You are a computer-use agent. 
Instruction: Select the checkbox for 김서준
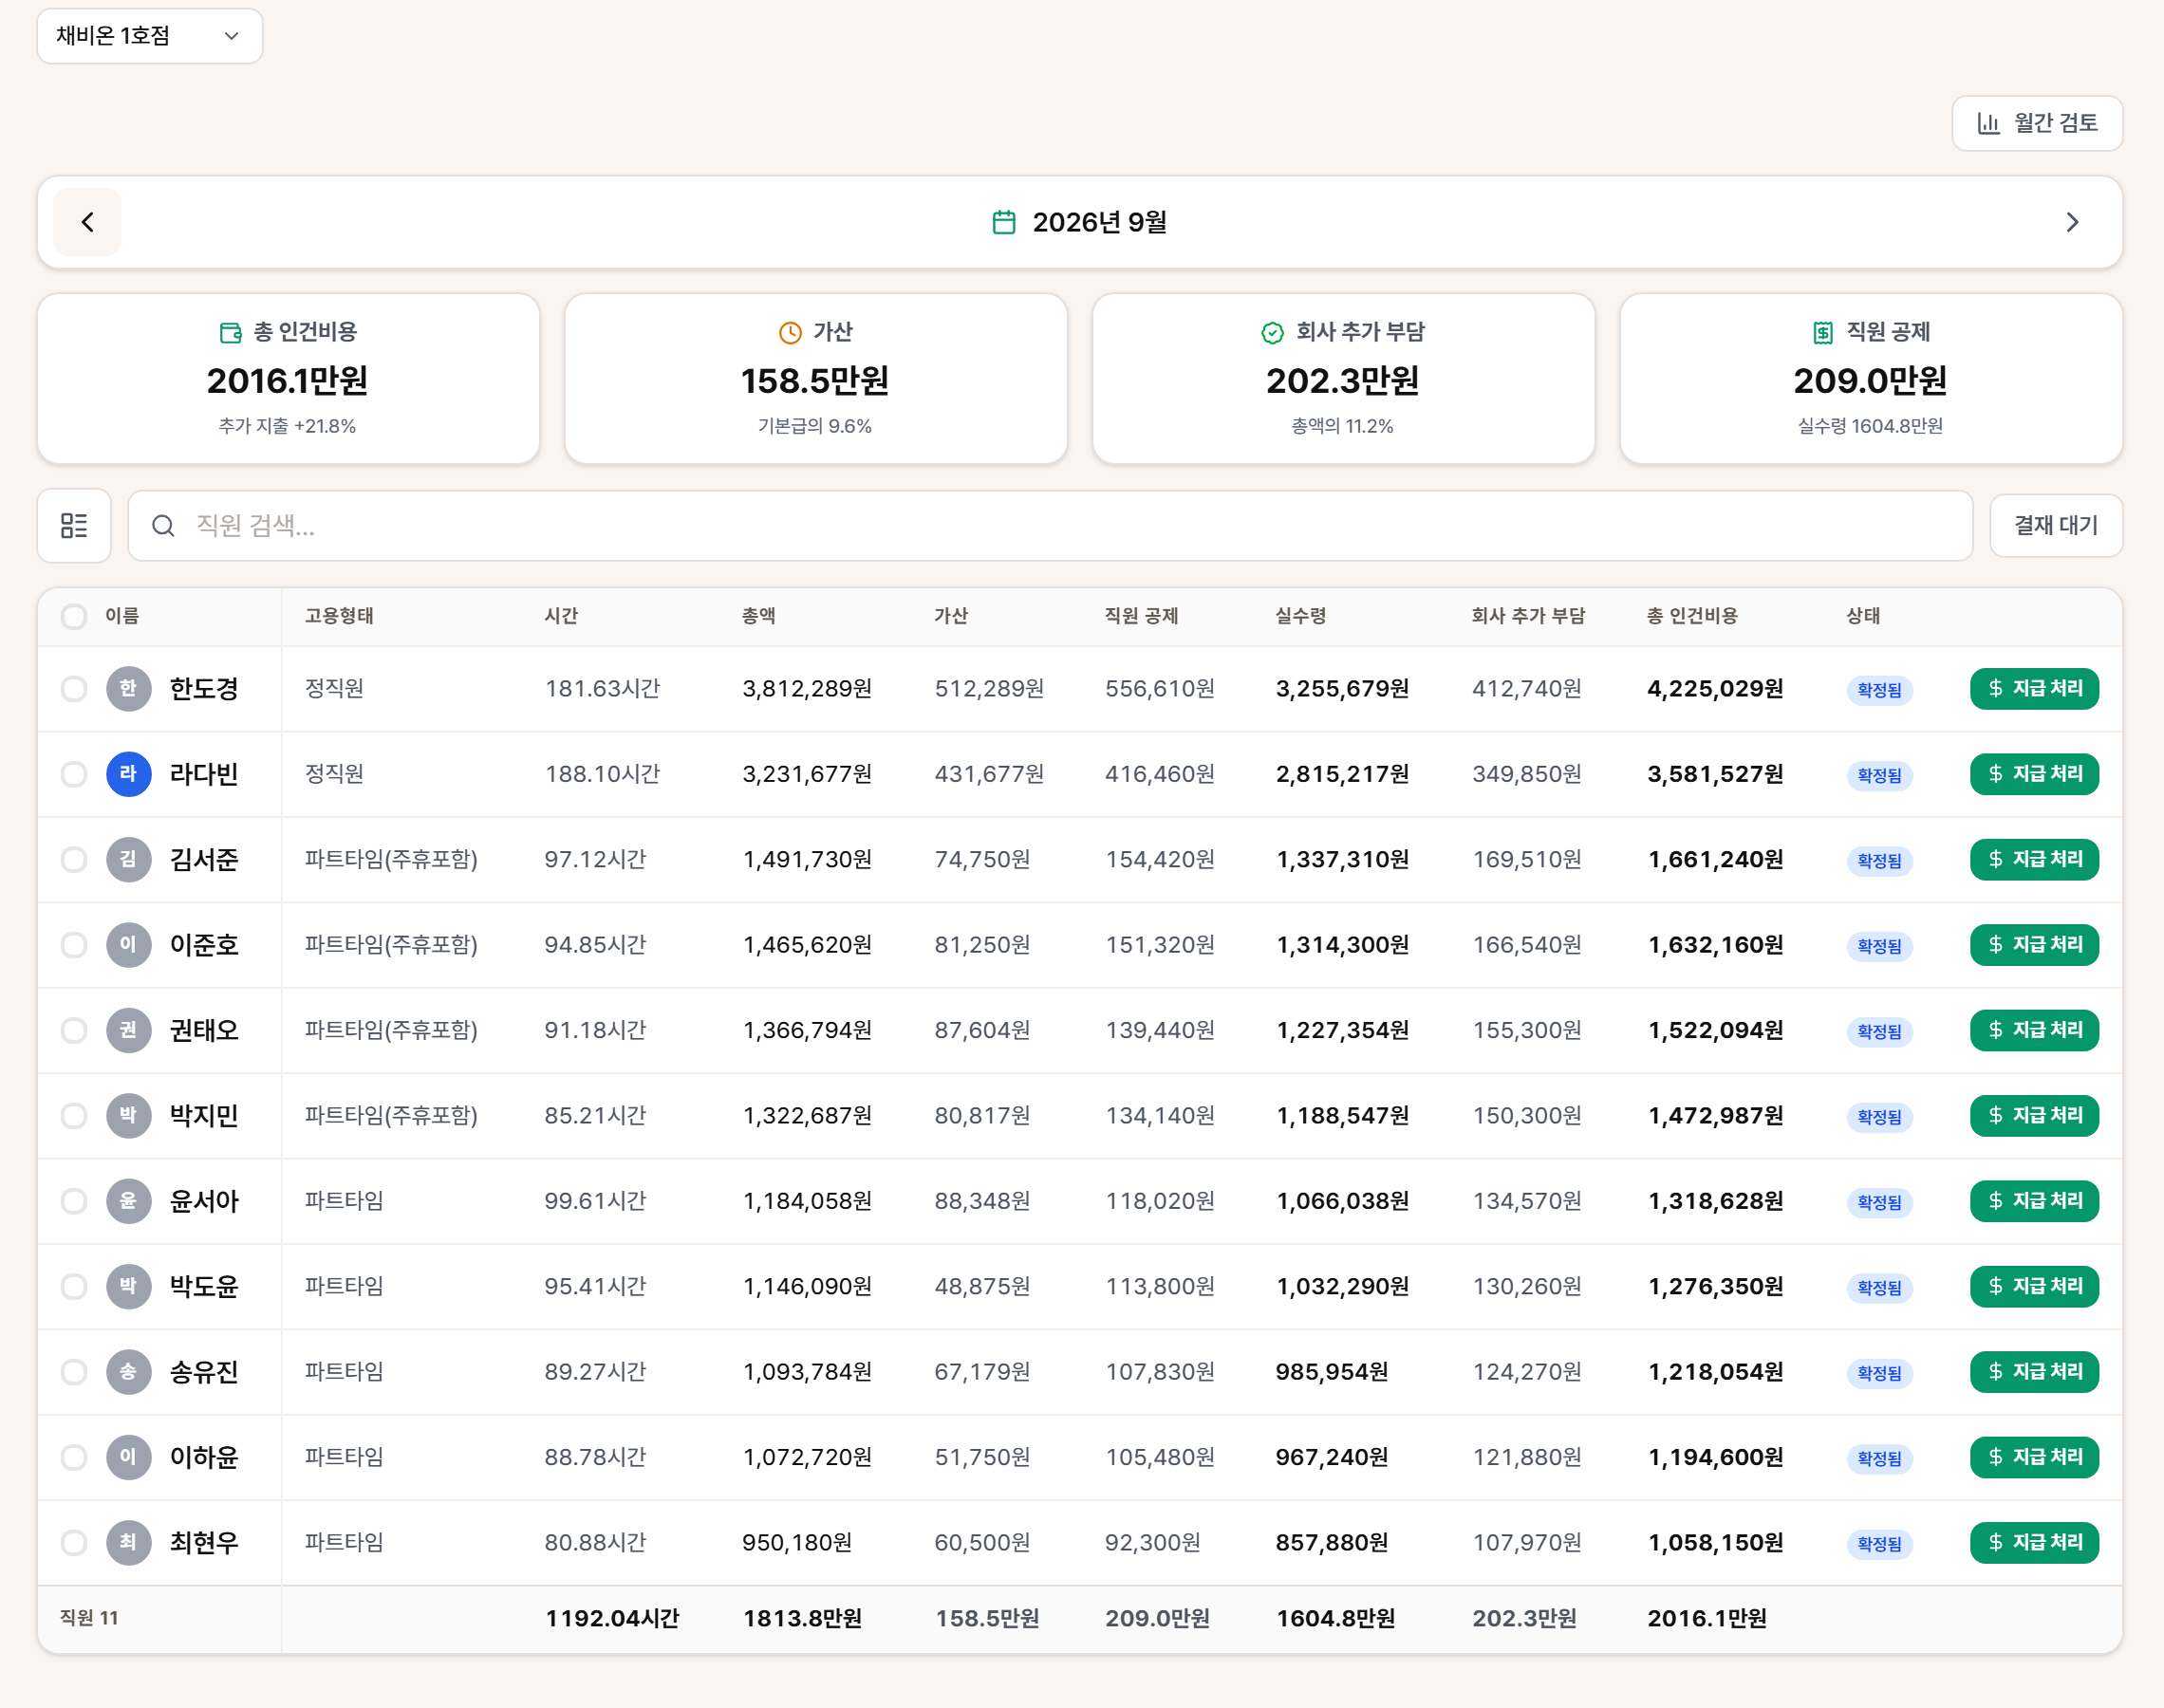tap(74, 860)
